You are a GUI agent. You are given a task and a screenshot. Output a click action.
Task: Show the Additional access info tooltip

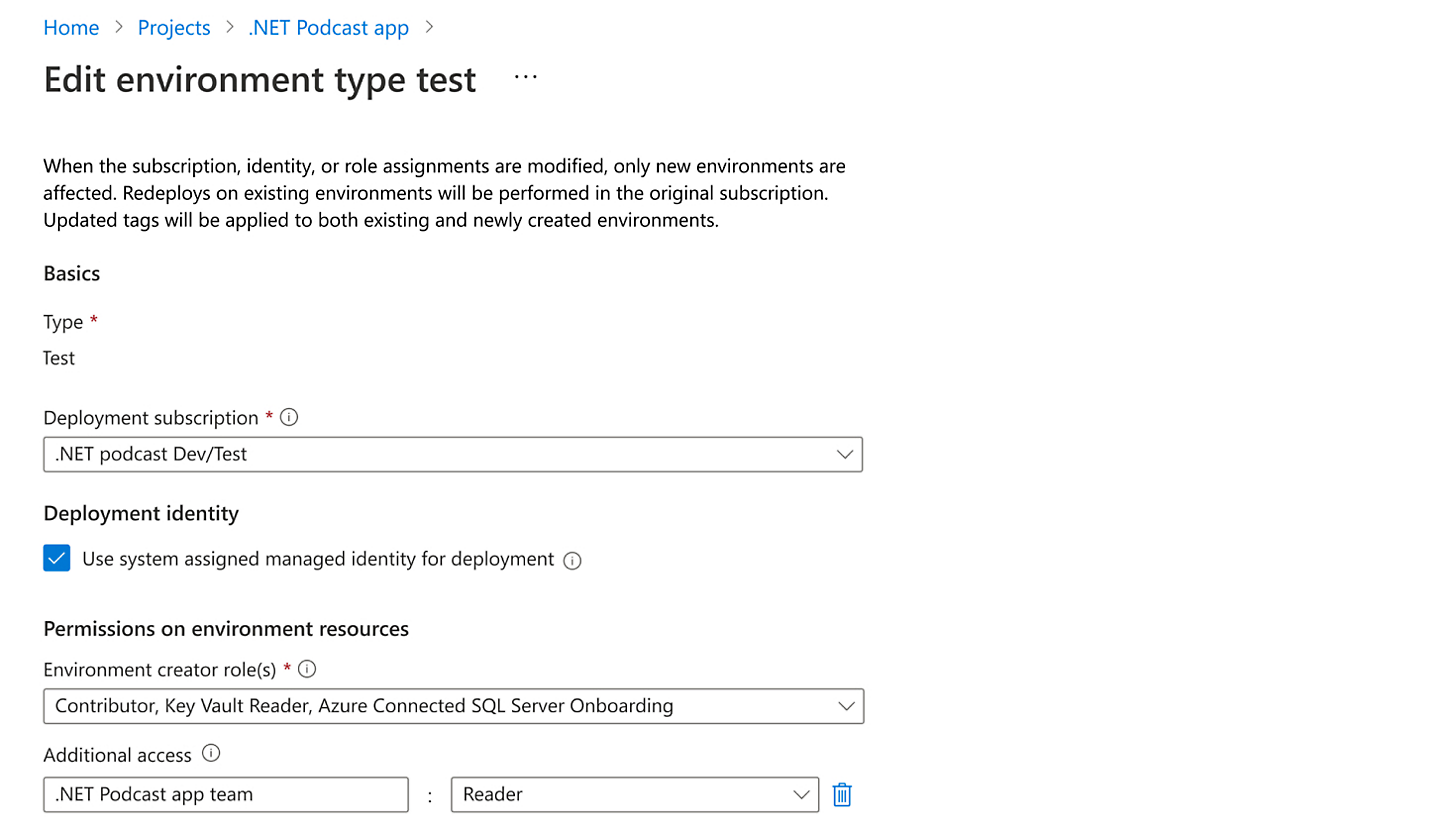point(211,754)
